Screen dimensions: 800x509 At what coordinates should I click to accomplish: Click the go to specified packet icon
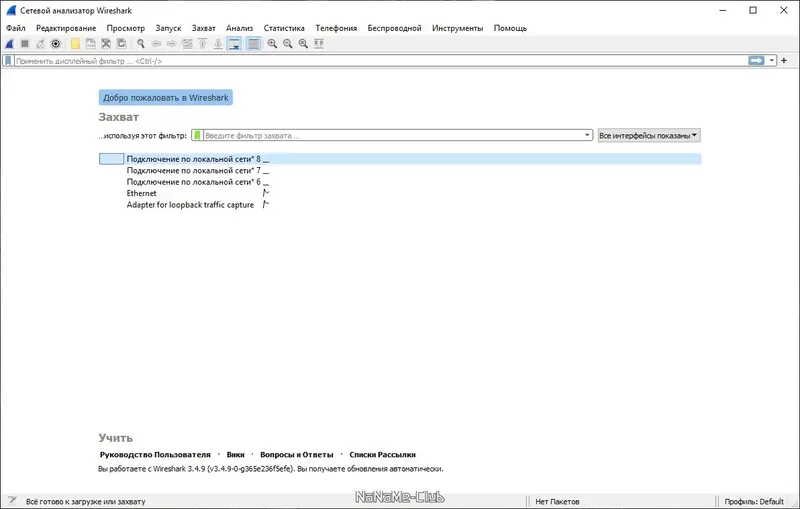[x=187, y=44]
